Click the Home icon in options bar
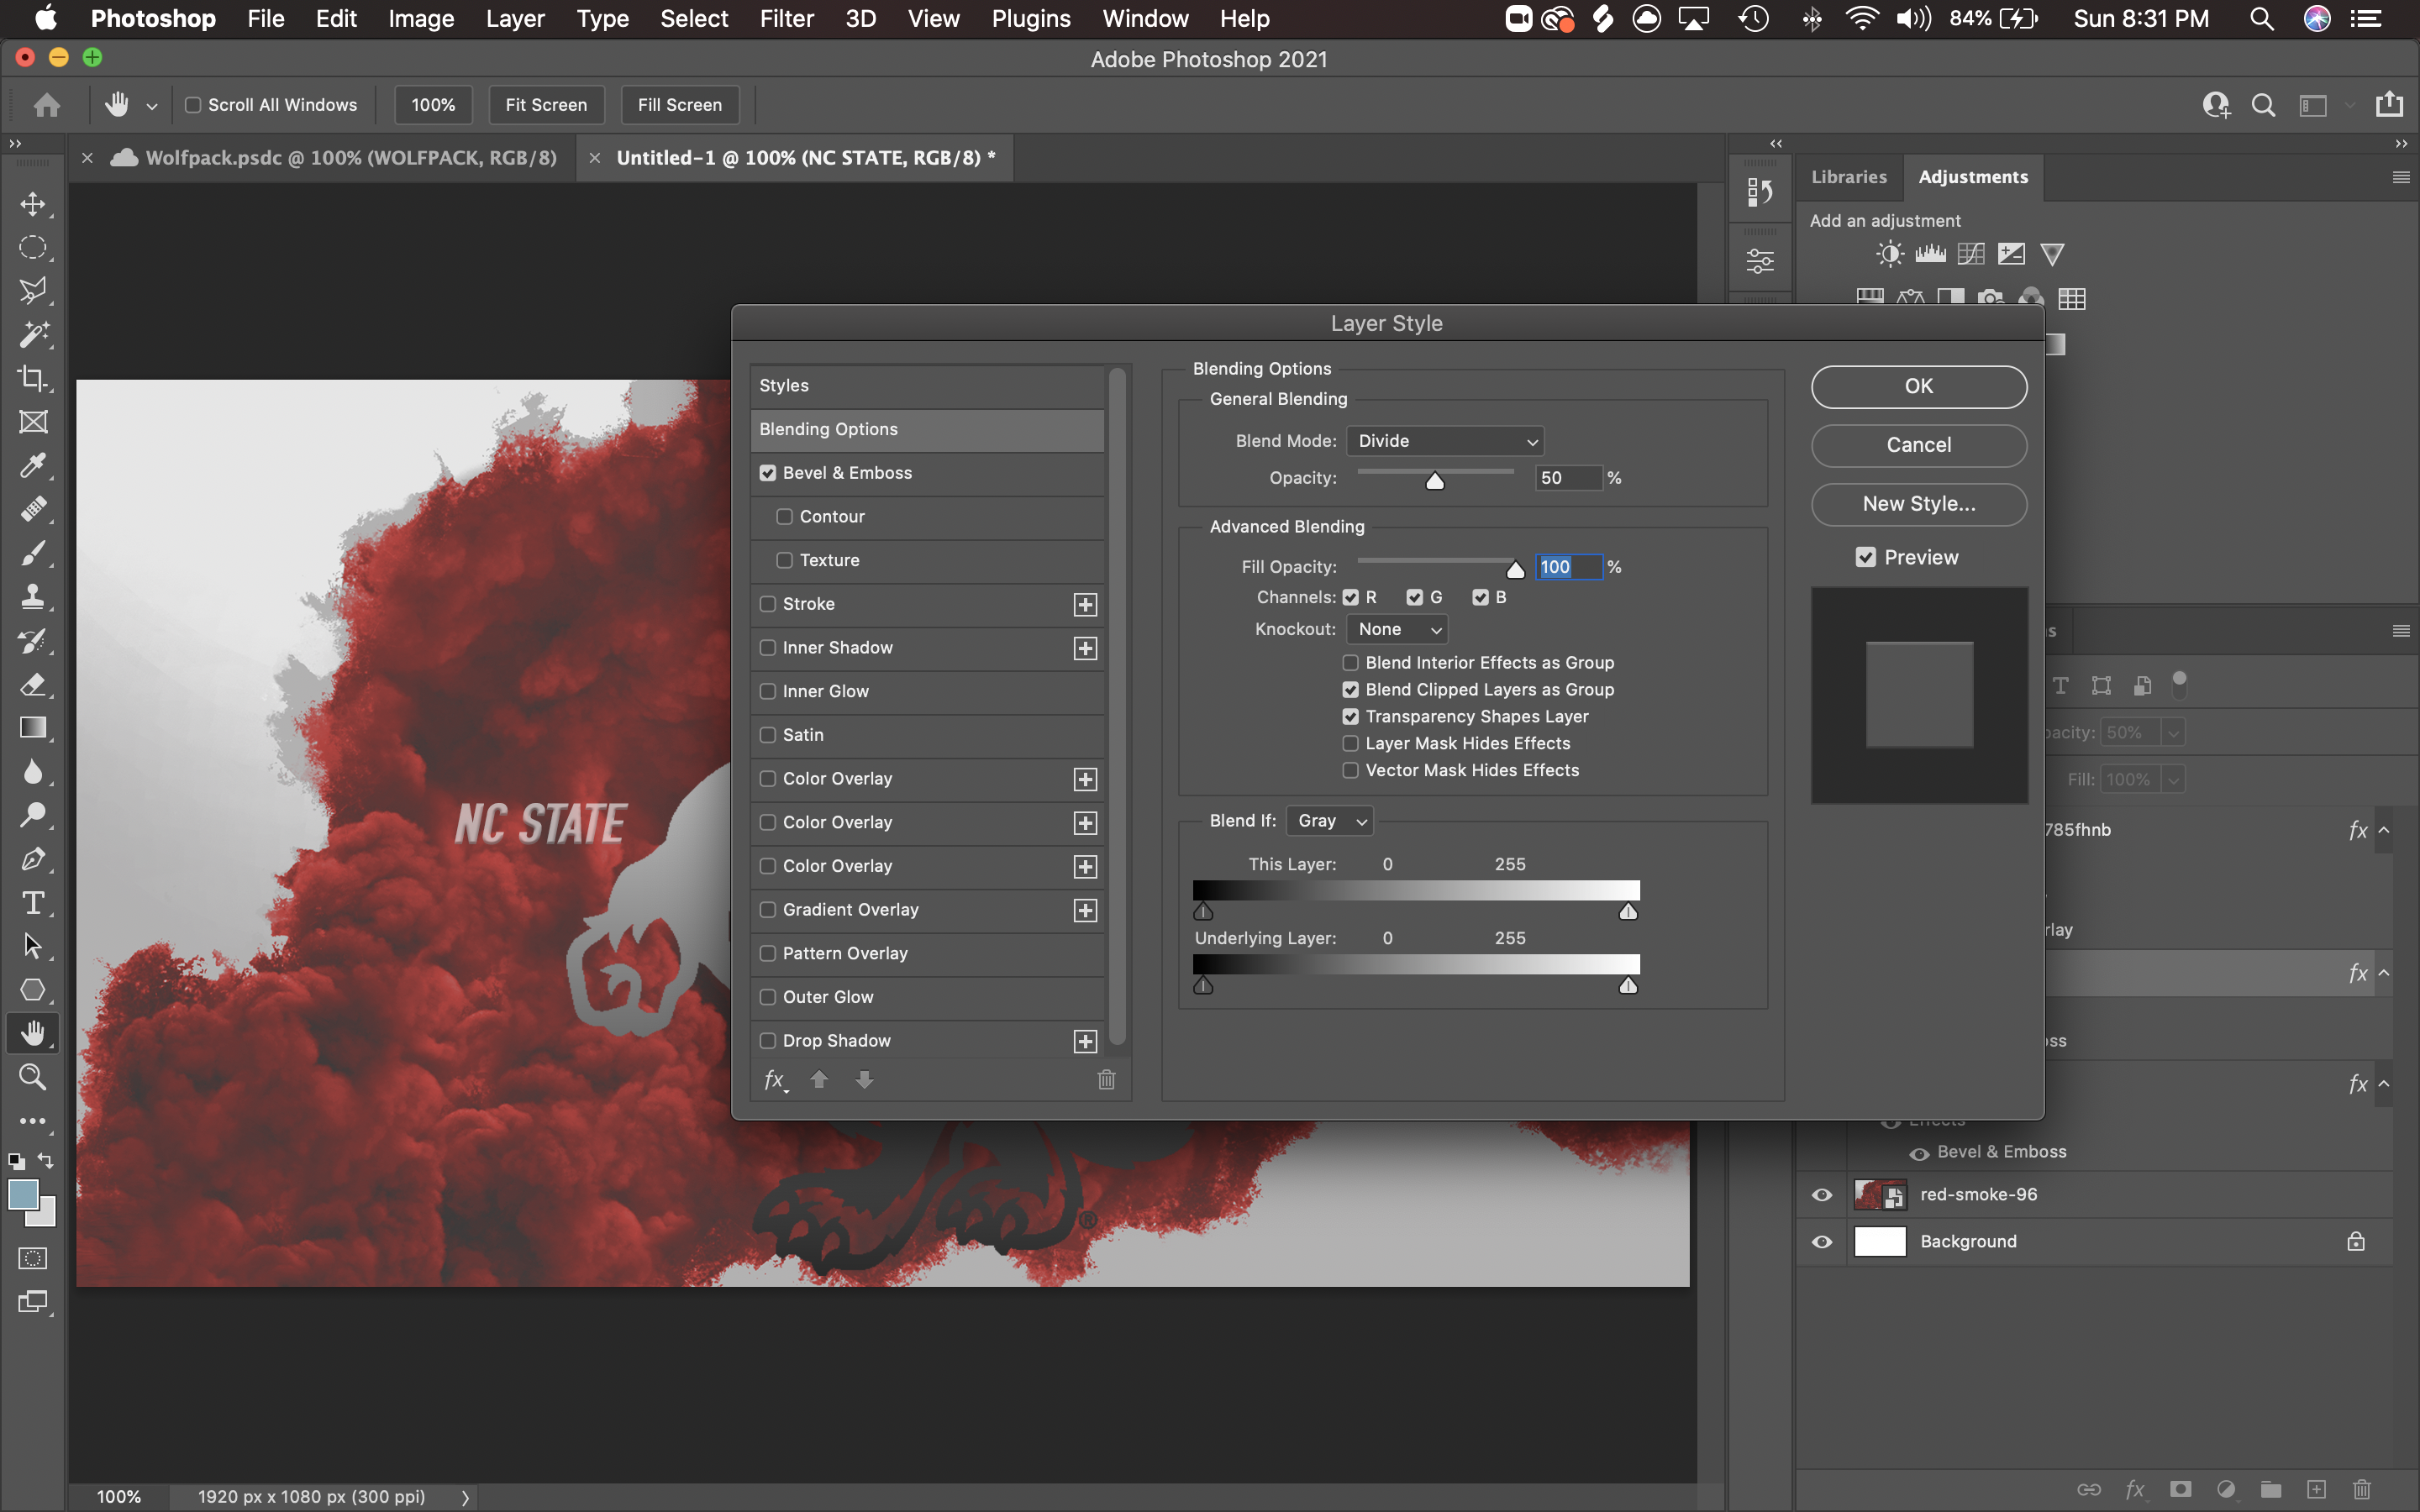The height and width of the screenshot is (1512, 2420). 46,105
